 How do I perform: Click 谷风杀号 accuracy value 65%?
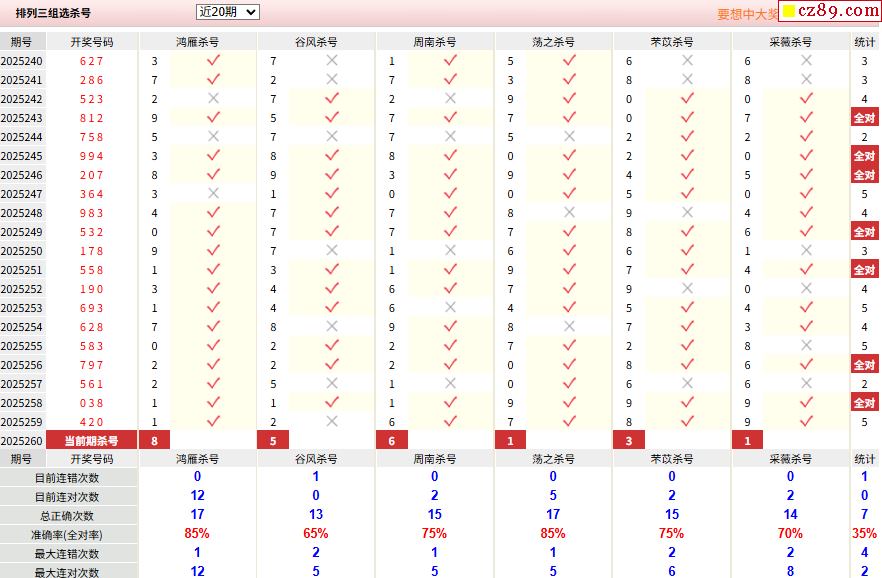click(x=316, y=533)
